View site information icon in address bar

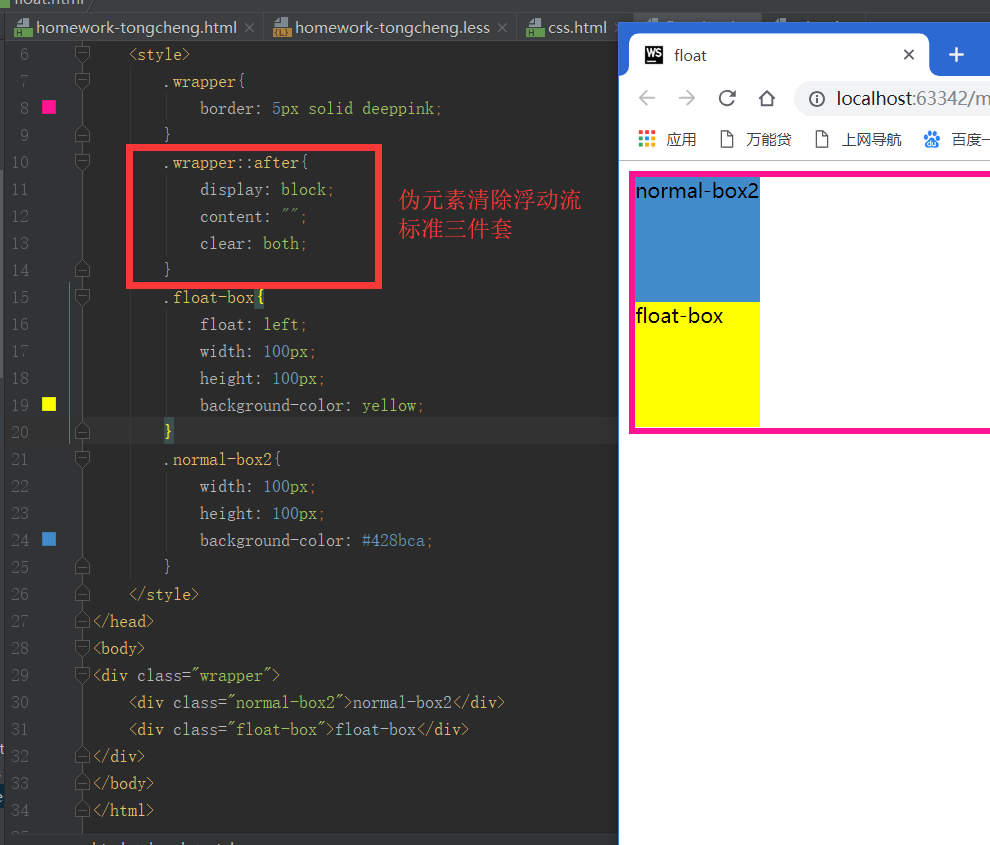[x=816, y=99]
